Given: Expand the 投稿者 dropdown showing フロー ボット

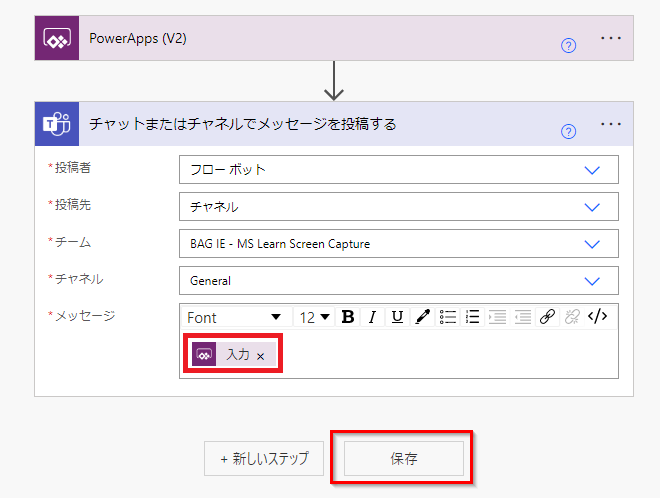Looking at the screenshot, I should pyautogui.click(x=592, y=170).
